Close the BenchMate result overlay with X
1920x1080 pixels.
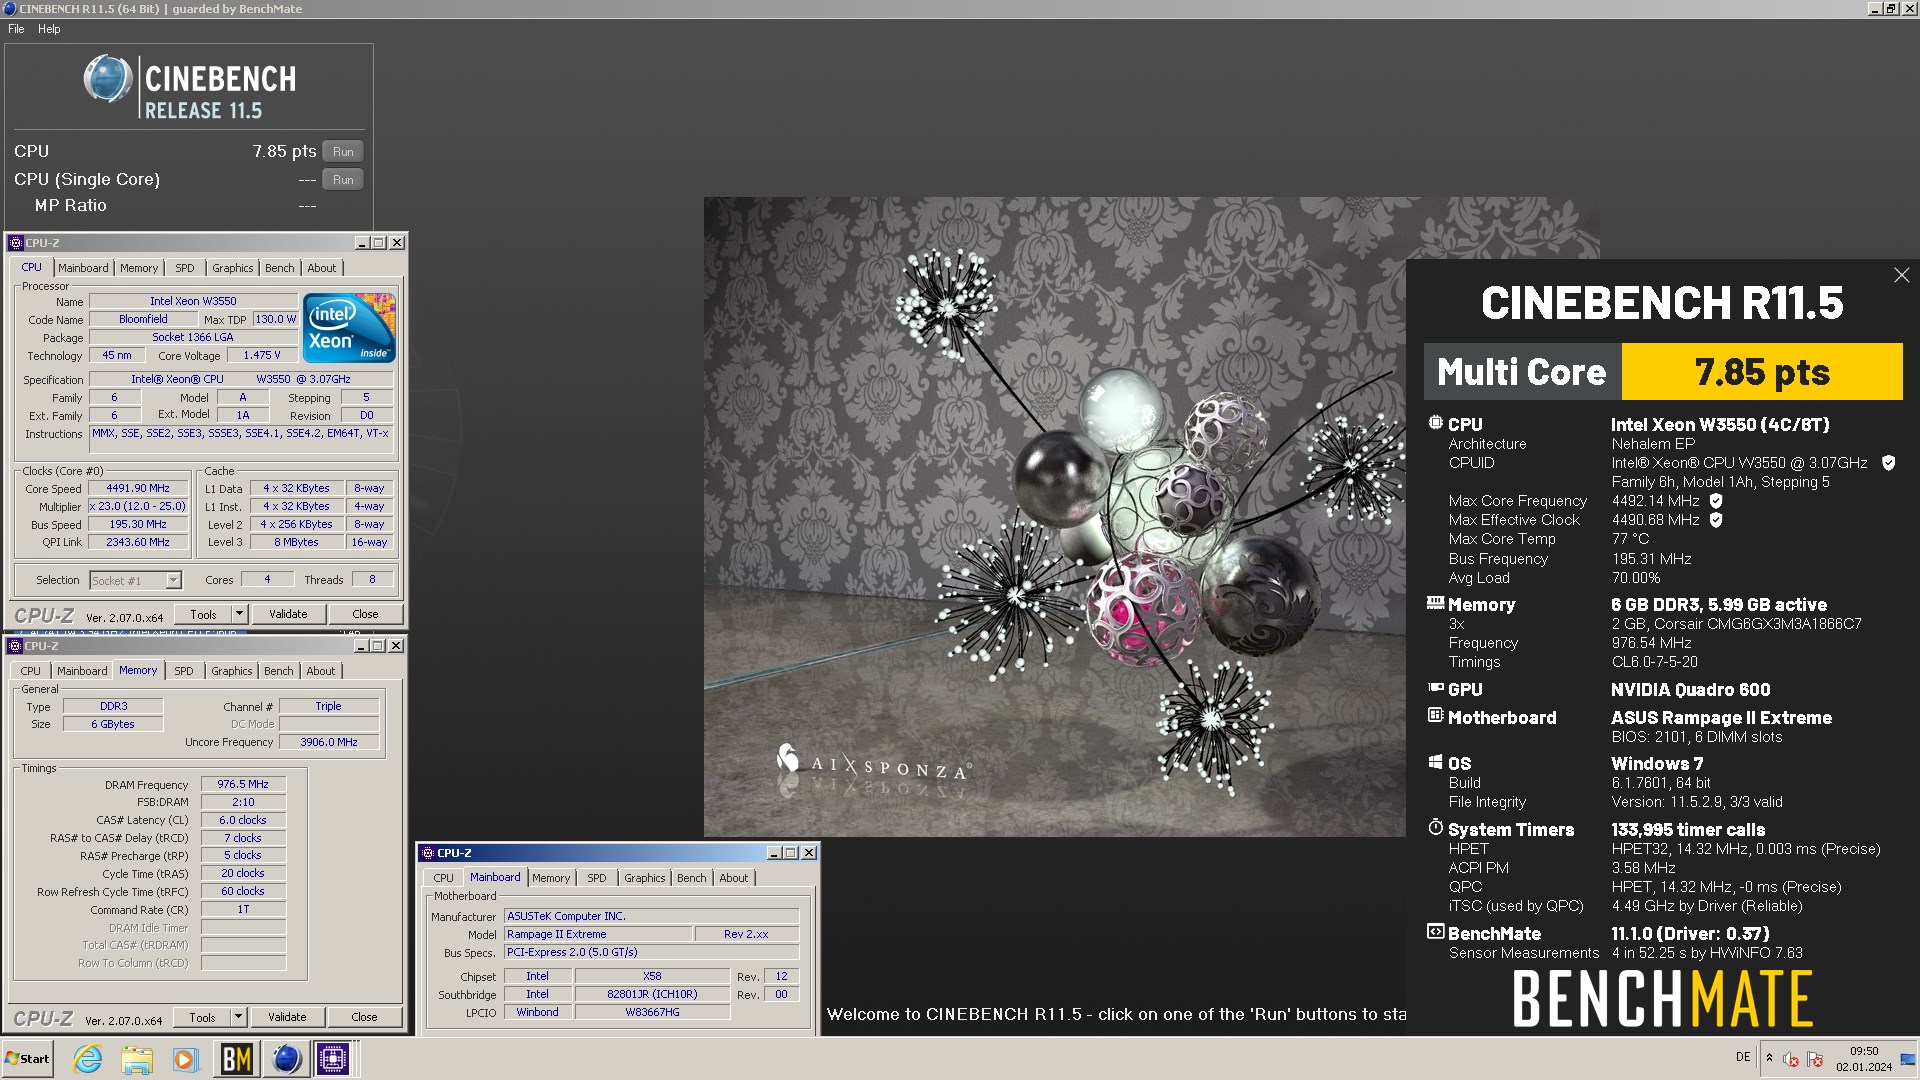pyautogui.click(x=1901, y=275)
